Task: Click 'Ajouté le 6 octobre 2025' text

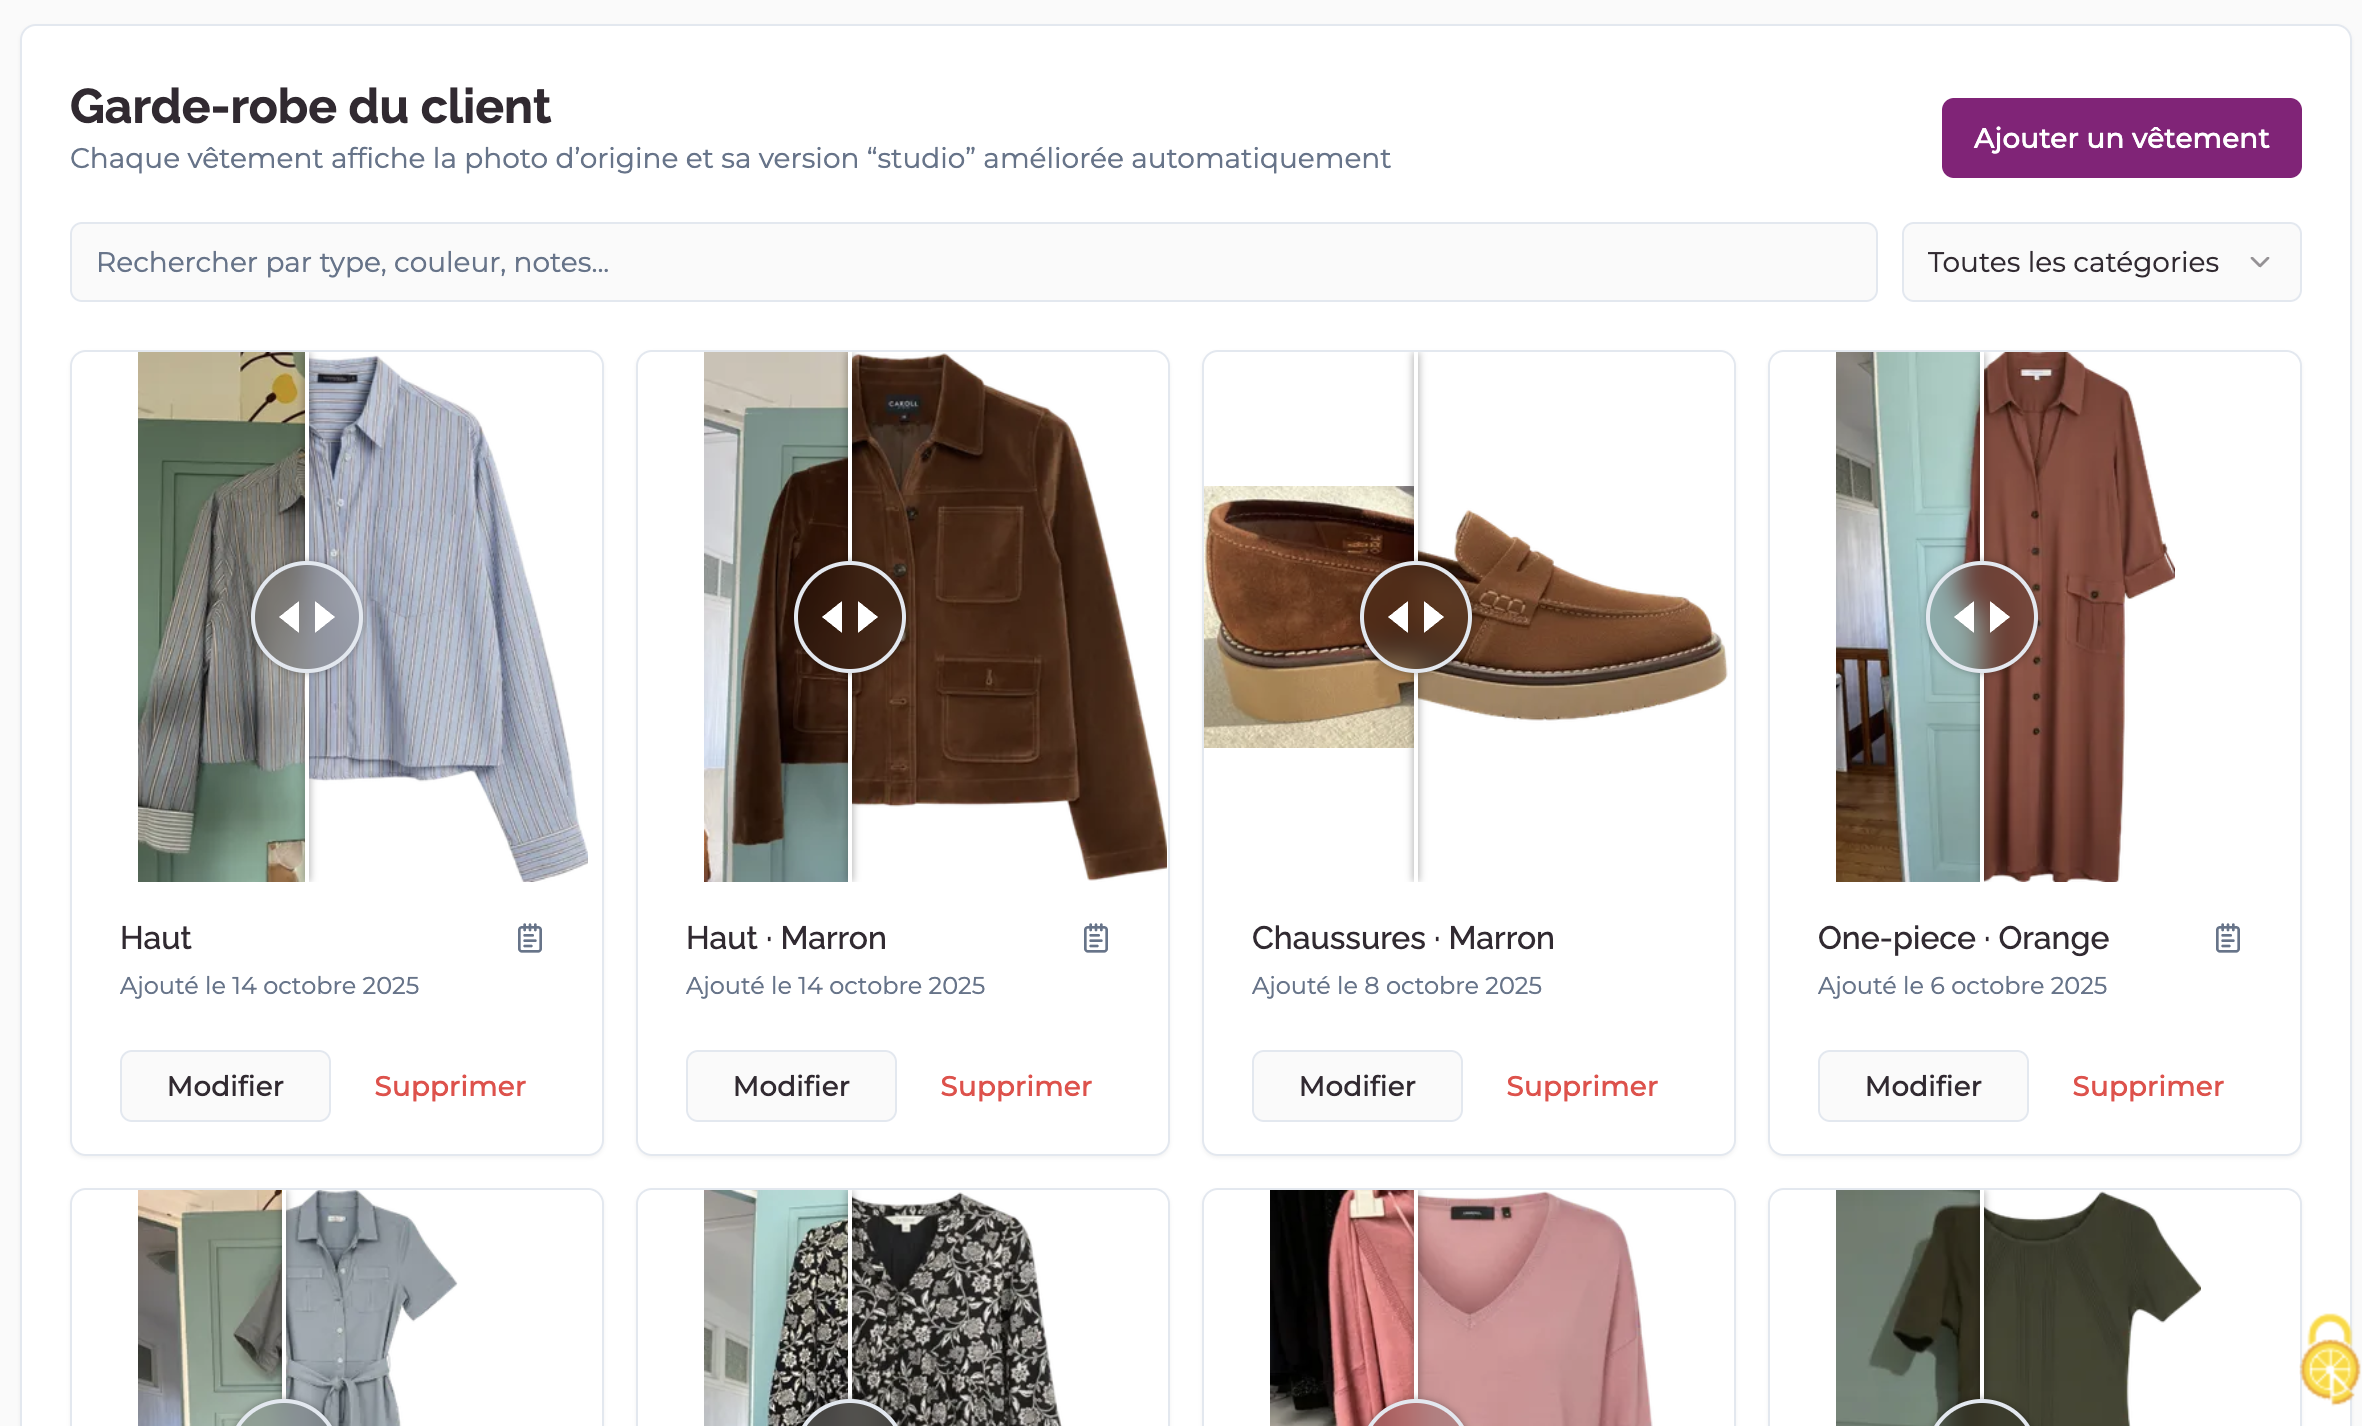Action: pos(1962,986)
